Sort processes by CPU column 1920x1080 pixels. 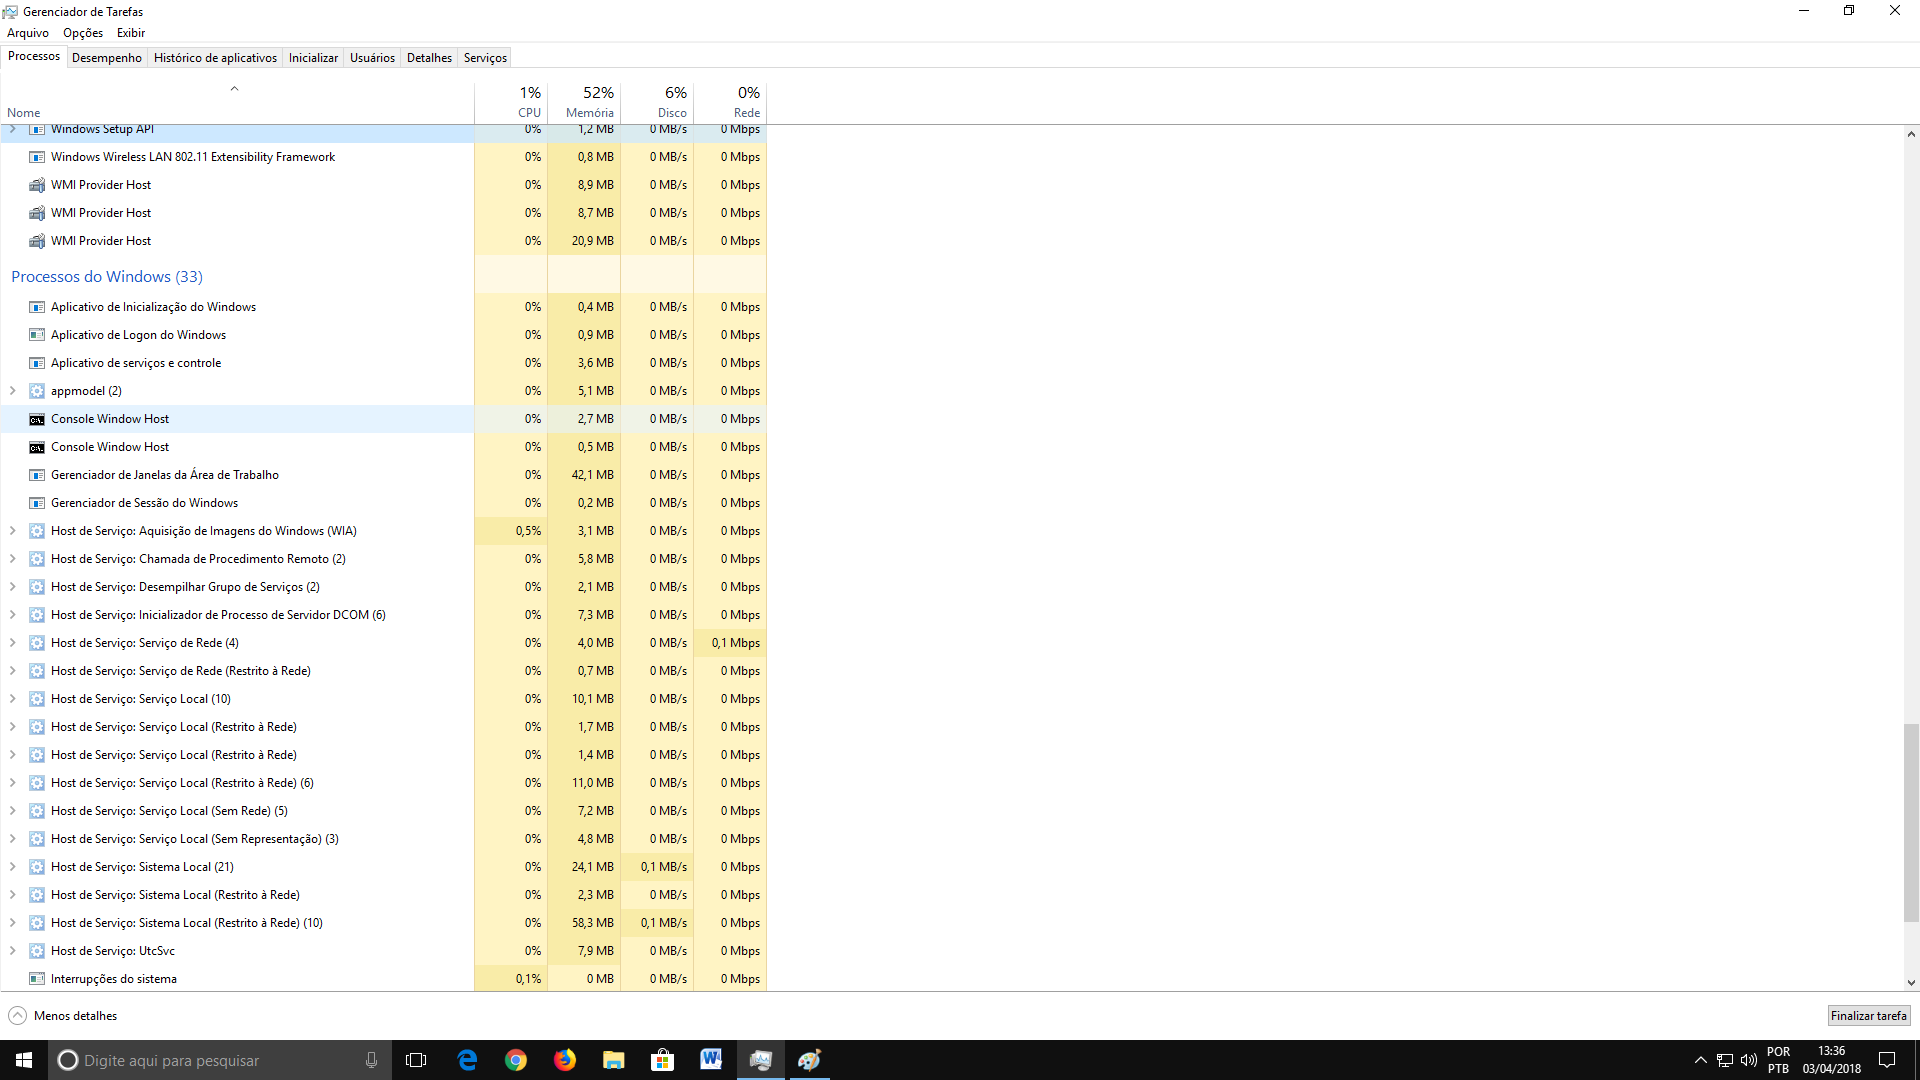point(511,102)
